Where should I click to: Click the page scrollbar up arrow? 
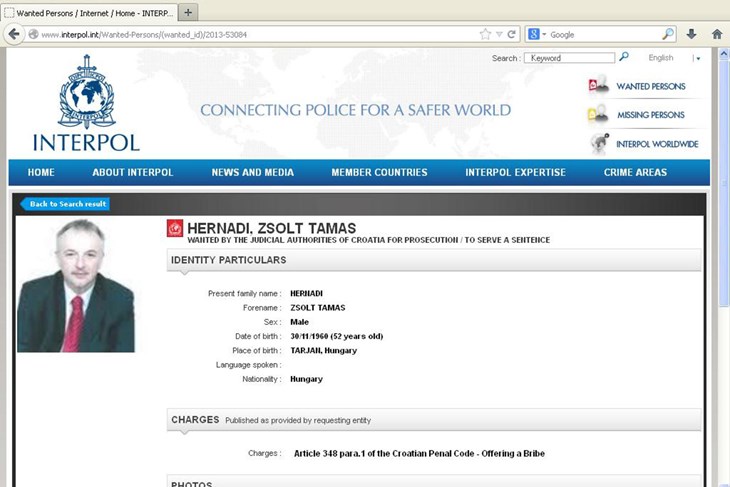(724, 54)
